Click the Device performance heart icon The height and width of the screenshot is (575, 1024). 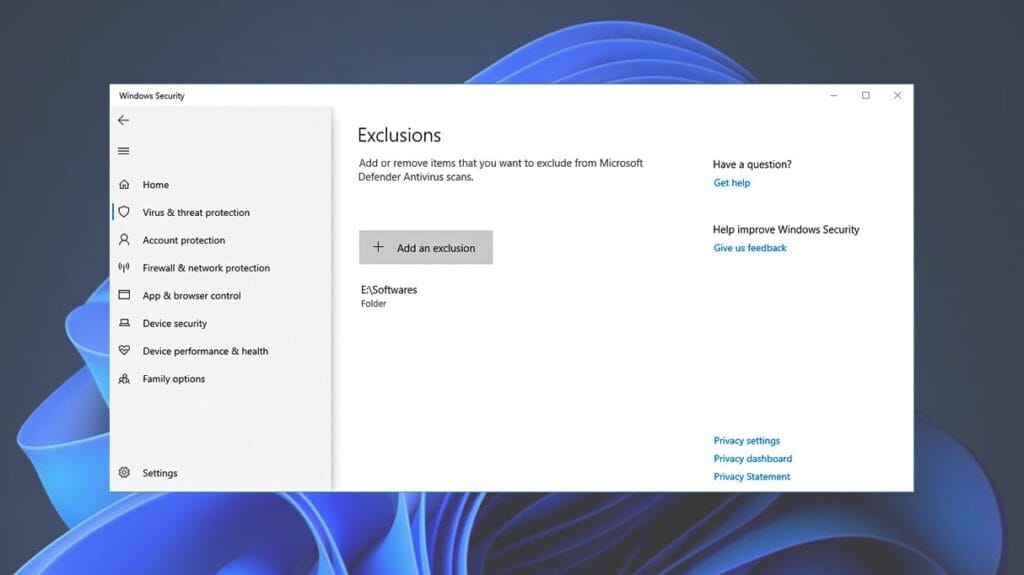(124, 350)
